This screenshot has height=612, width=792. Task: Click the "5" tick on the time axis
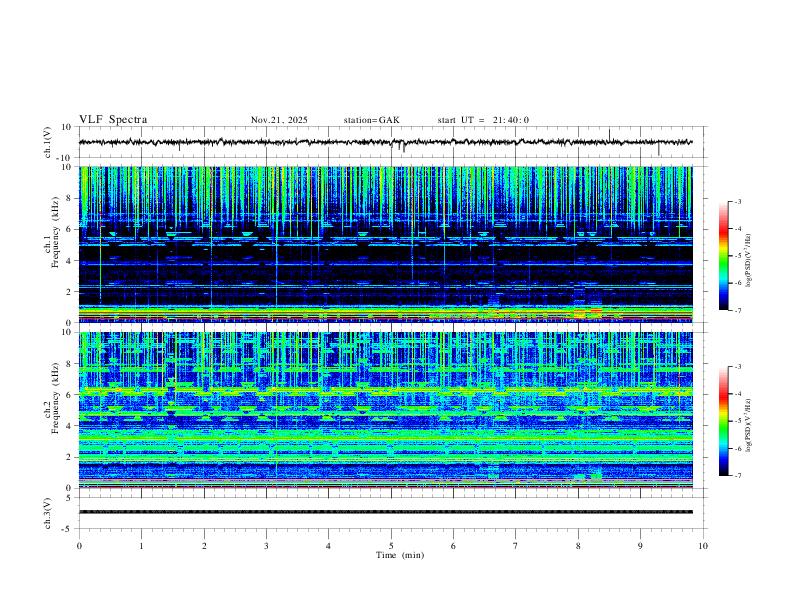coord(391,546)
